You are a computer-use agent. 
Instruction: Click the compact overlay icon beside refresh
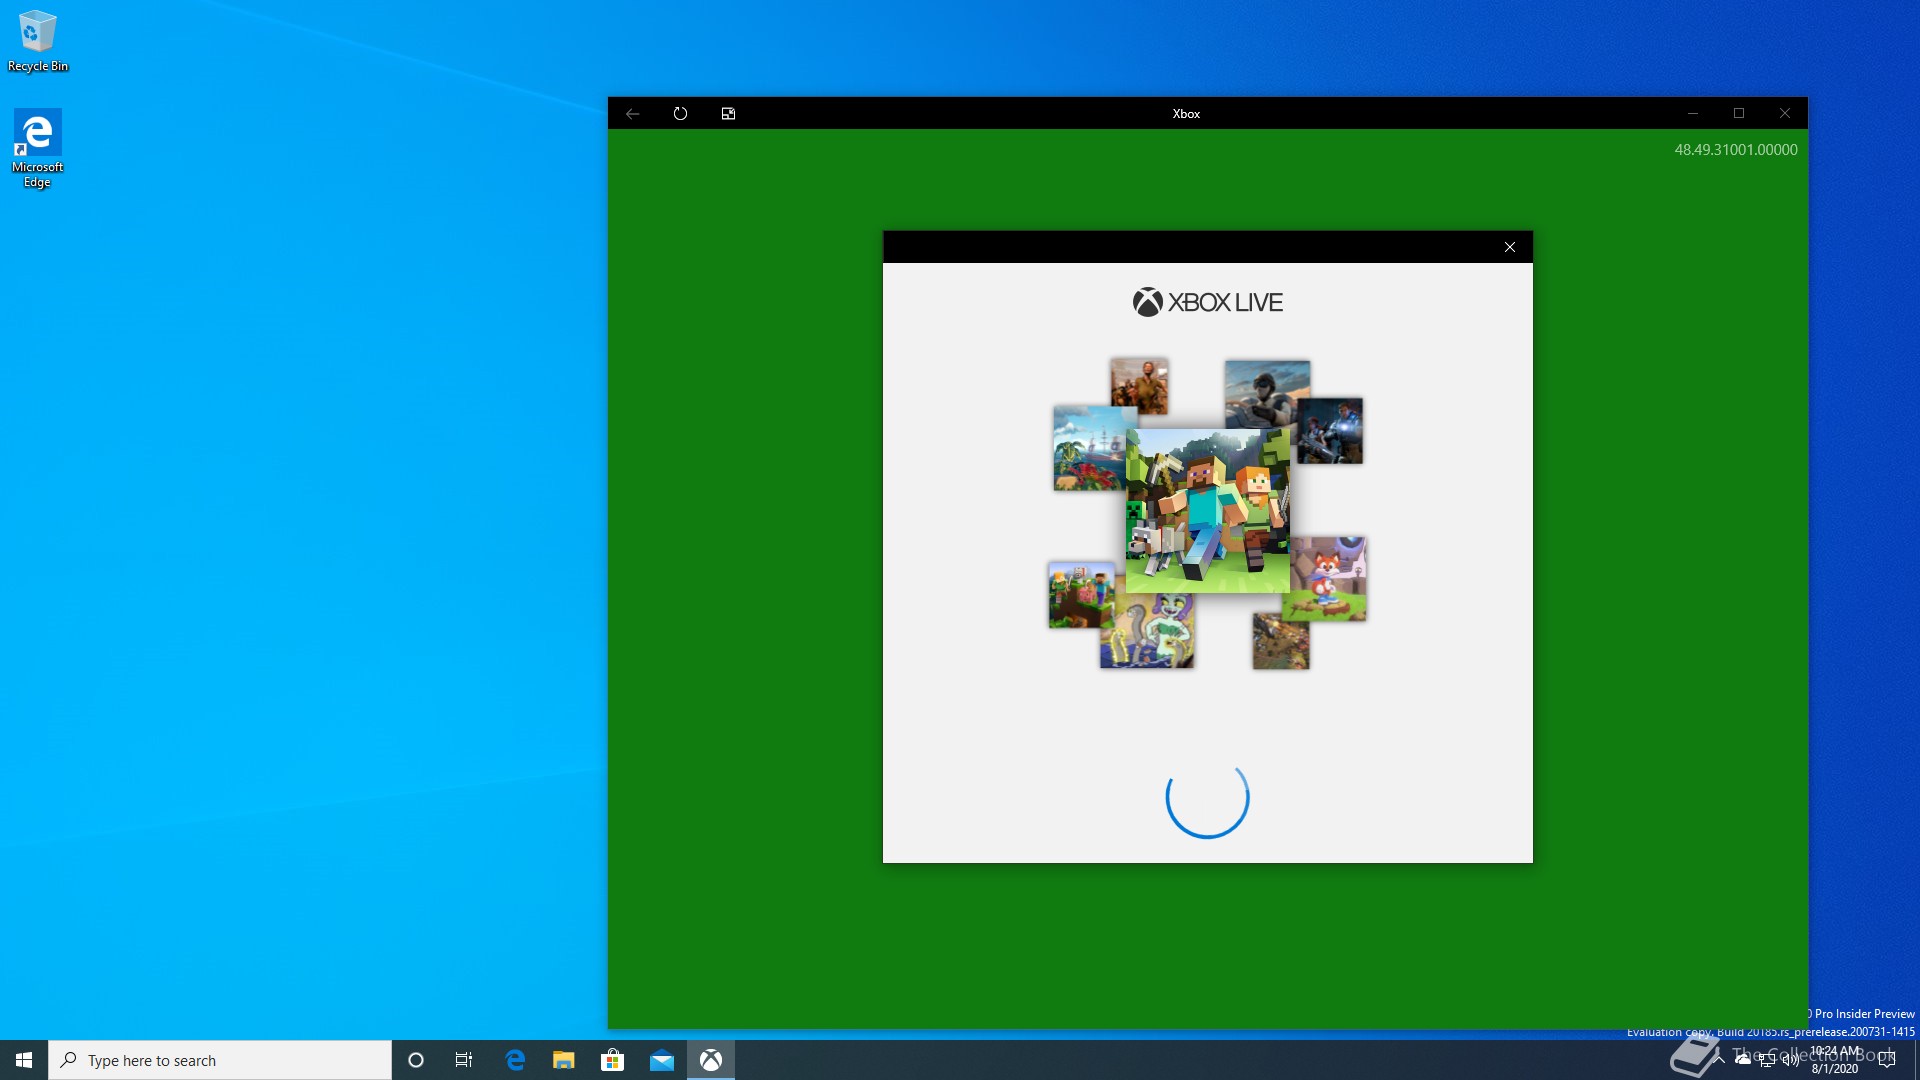[728, 114]
